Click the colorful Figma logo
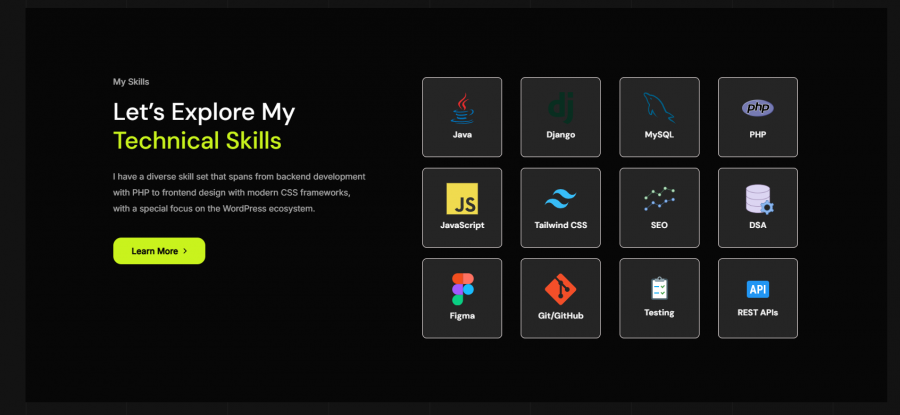 [x=462, y=289]
